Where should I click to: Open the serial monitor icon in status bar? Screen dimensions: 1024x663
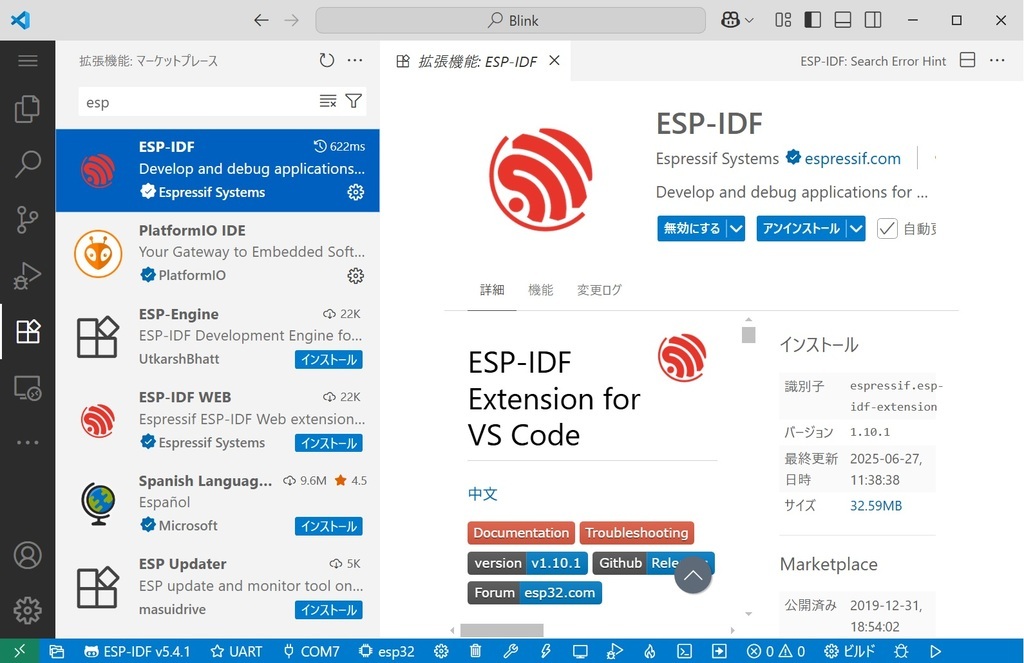point(580,651)
